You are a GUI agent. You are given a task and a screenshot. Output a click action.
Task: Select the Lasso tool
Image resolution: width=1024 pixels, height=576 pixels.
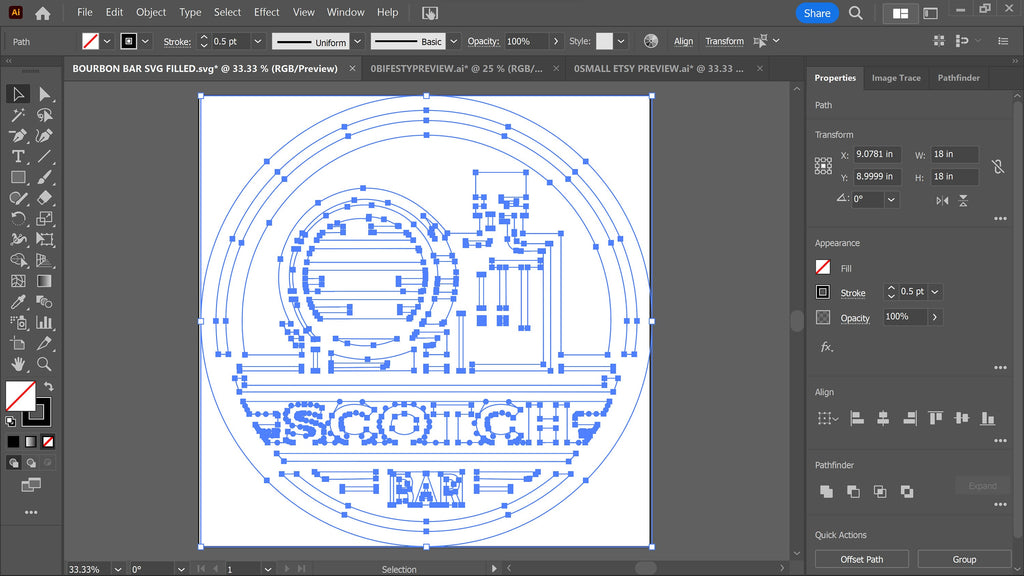coord(44,115)
